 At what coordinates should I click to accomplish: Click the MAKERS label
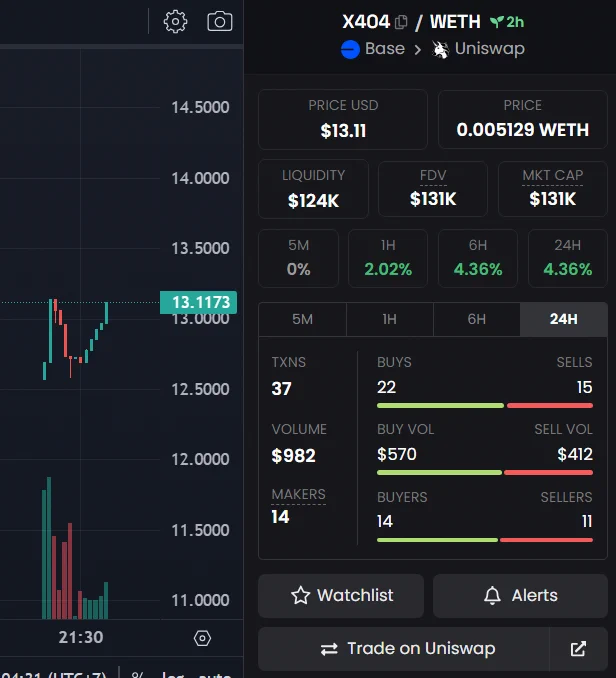pos(298,494)
